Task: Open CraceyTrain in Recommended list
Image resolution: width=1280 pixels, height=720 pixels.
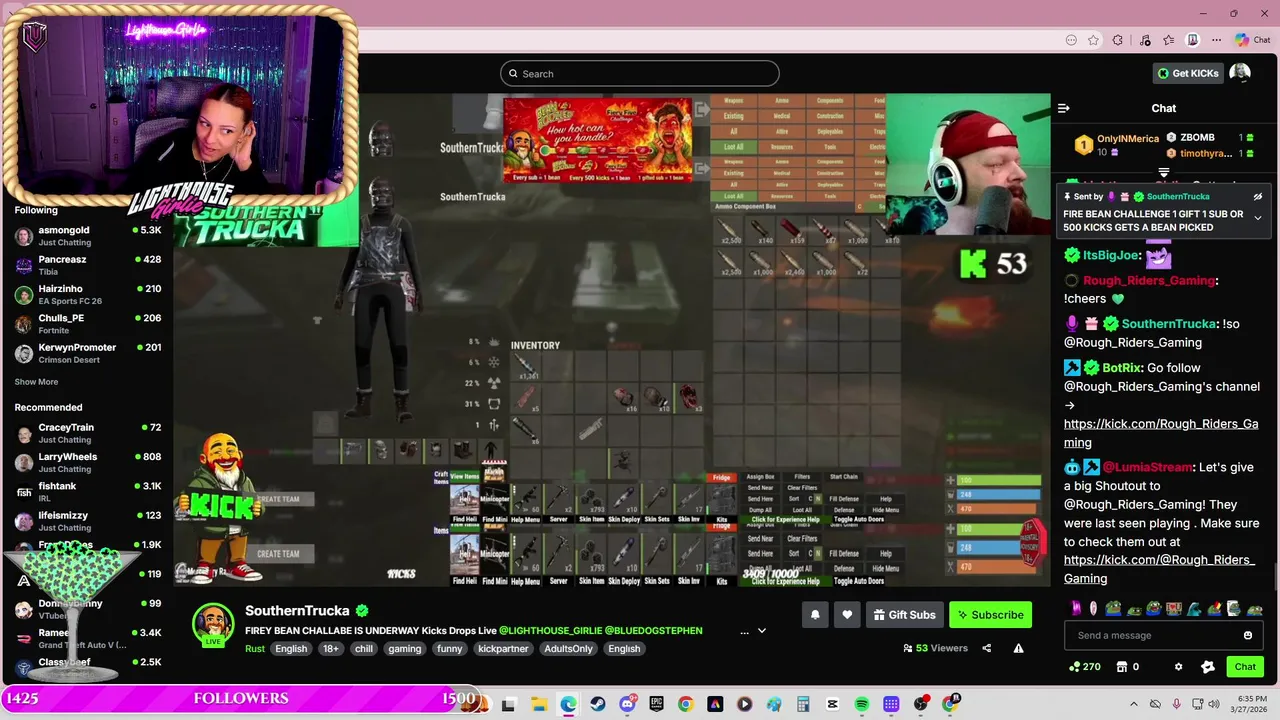Action: [x=88, y=433]
